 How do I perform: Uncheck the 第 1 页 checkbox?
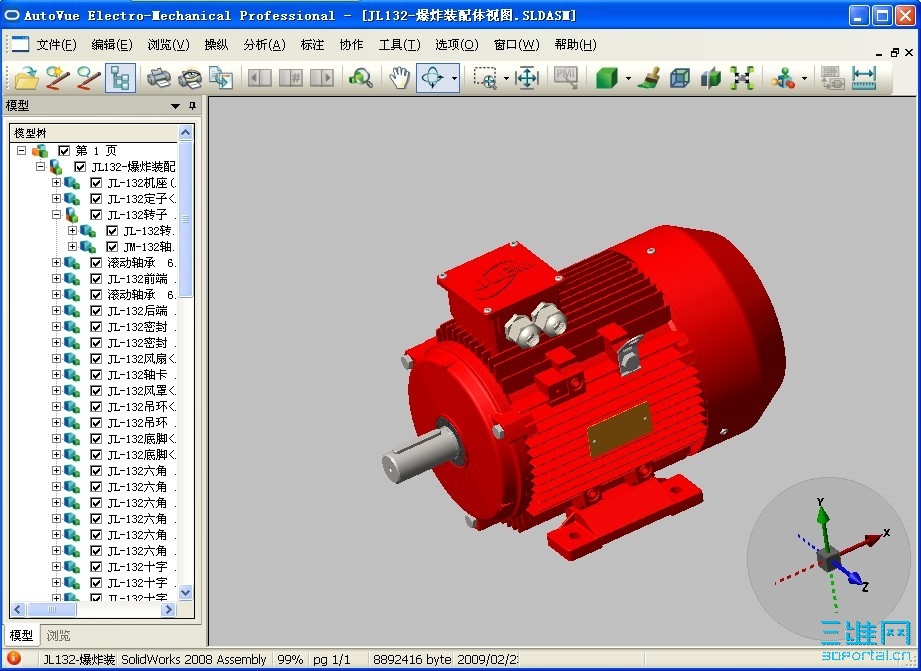64,150
